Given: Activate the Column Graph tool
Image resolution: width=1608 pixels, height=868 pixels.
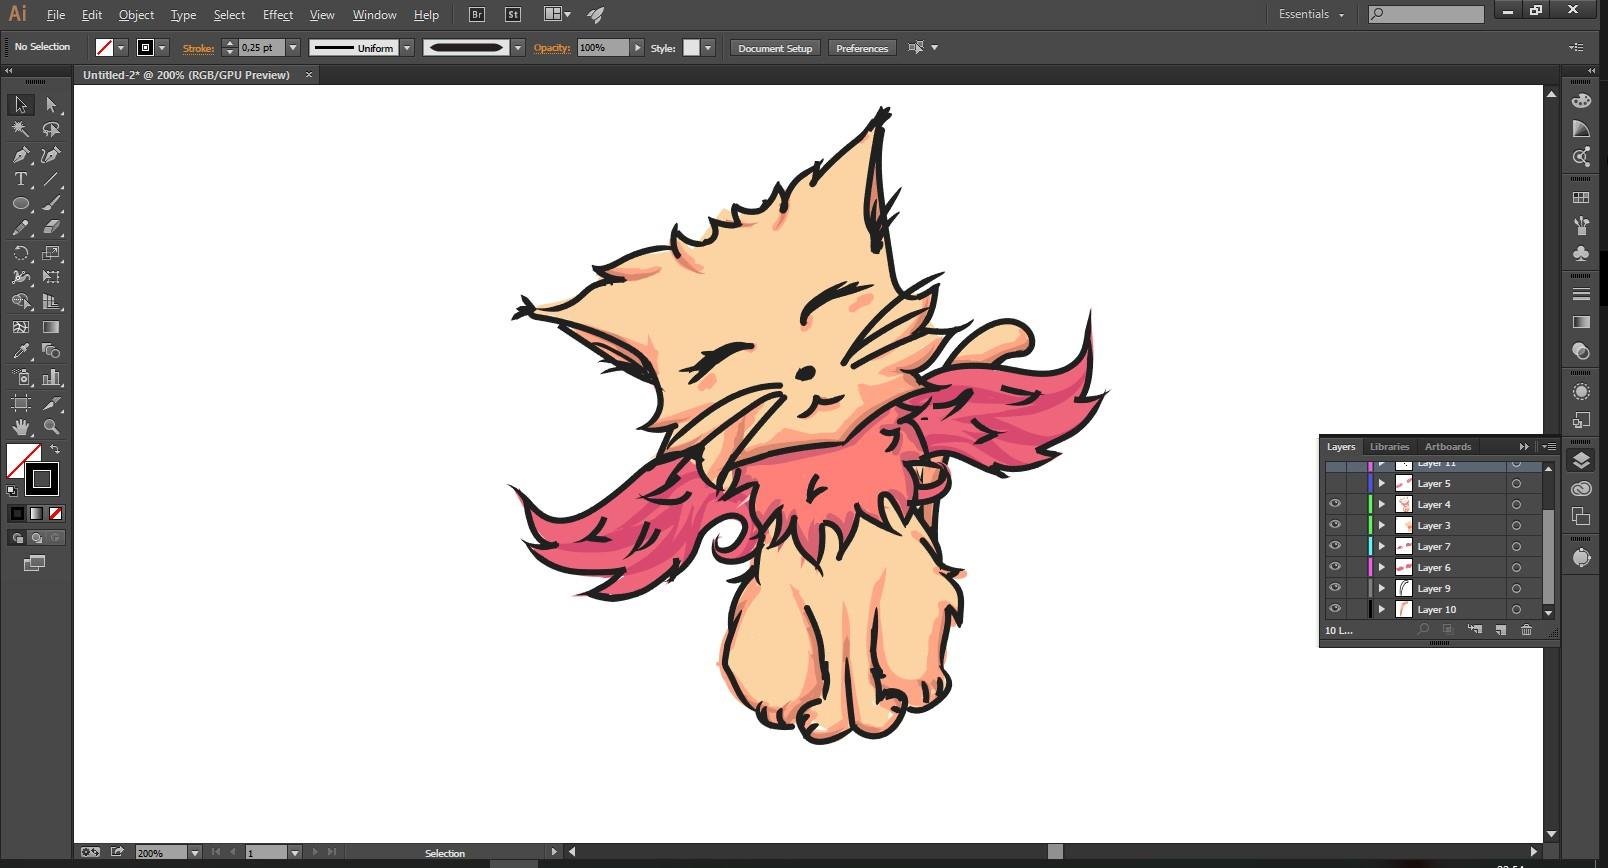Looking at the screenshot, I should pos(51,377).
